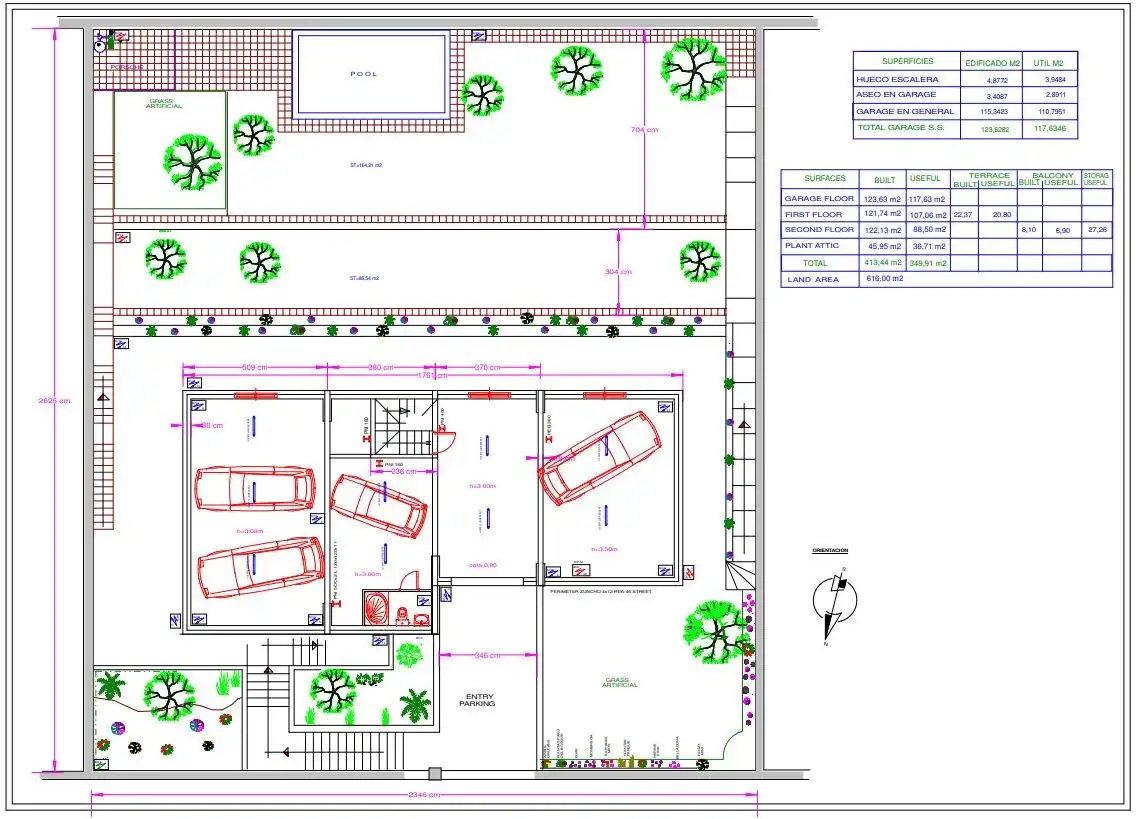The height and width of the screenshot is (819, 1141).
Task: Click the SUPERFICIES table header
Action: (907, 61)
